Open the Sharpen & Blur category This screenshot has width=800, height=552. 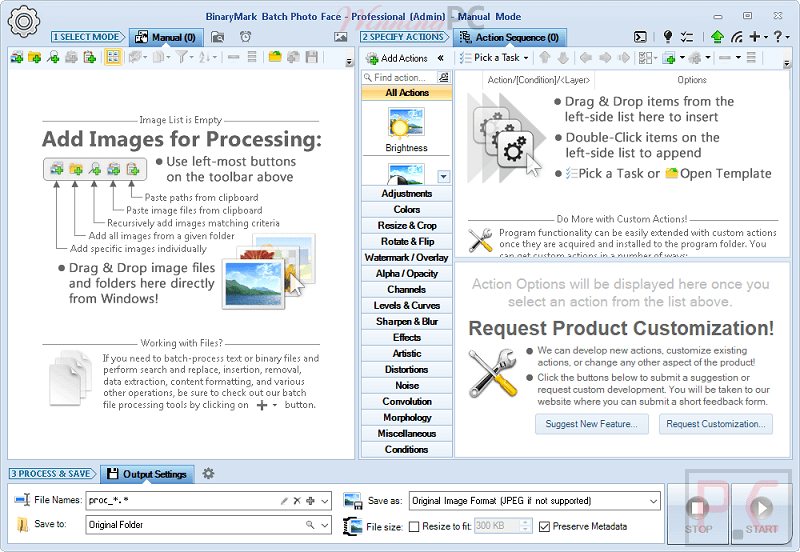click(x=407, y=321)
